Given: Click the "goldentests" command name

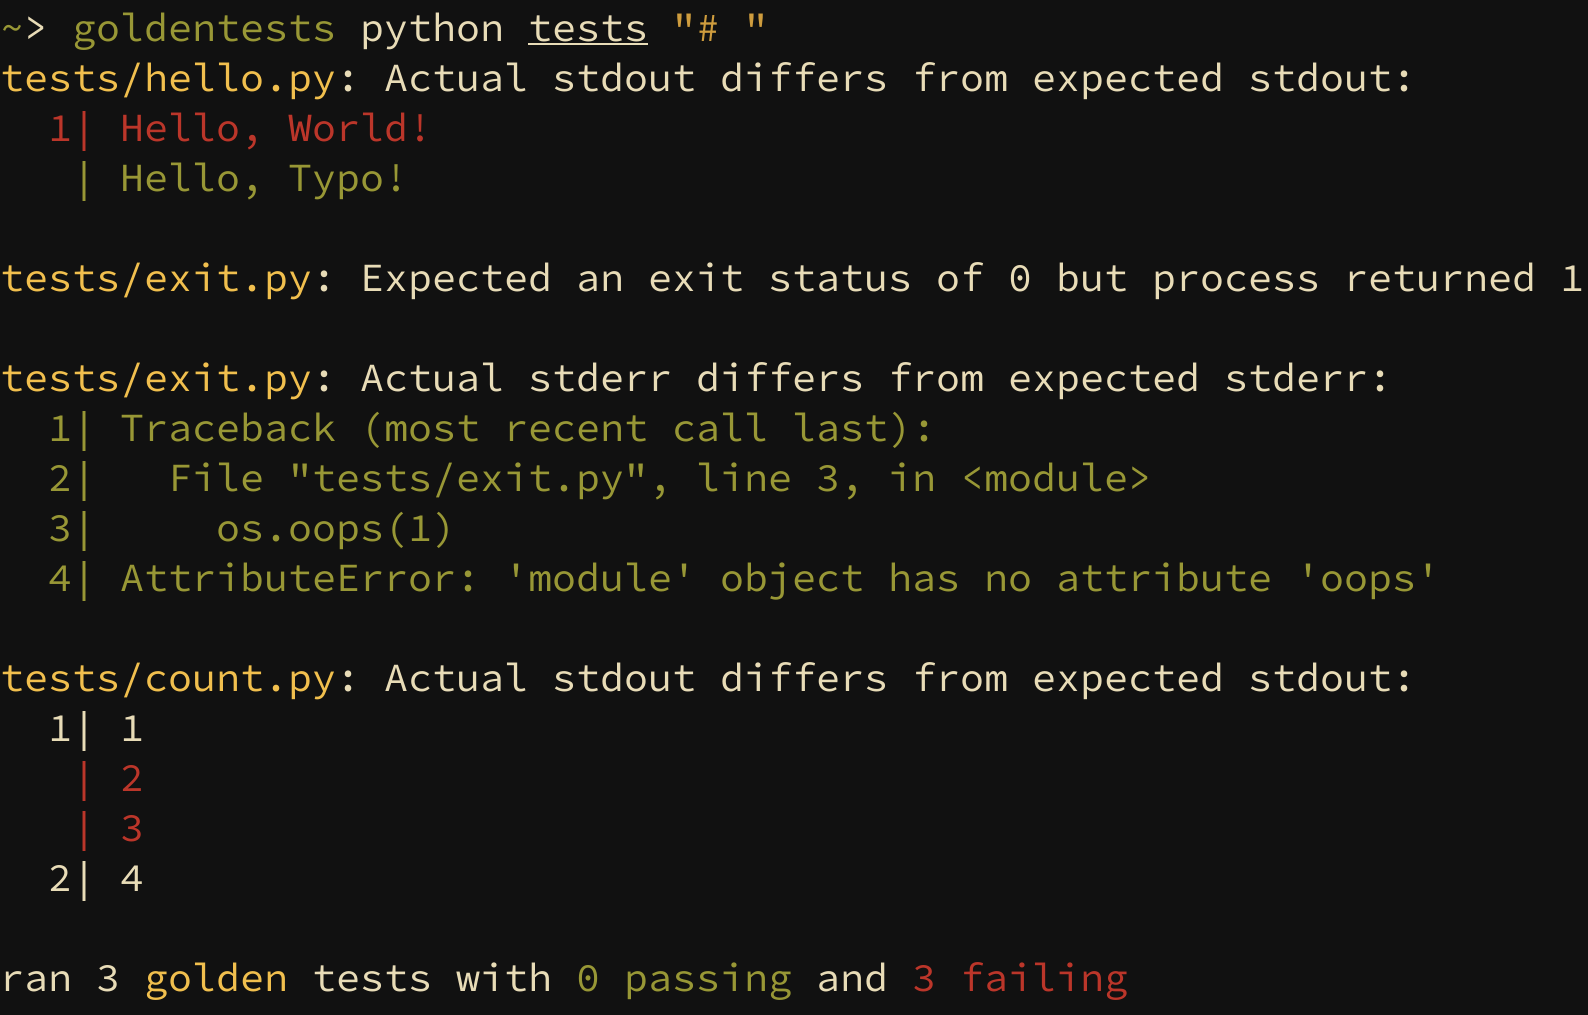Looking at the screenshot, I should click(204, 29).
